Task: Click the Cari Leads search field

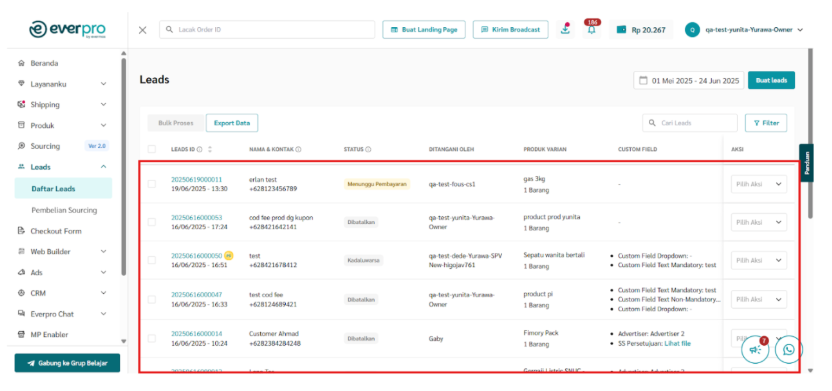Action: click(x=690, y=123)
